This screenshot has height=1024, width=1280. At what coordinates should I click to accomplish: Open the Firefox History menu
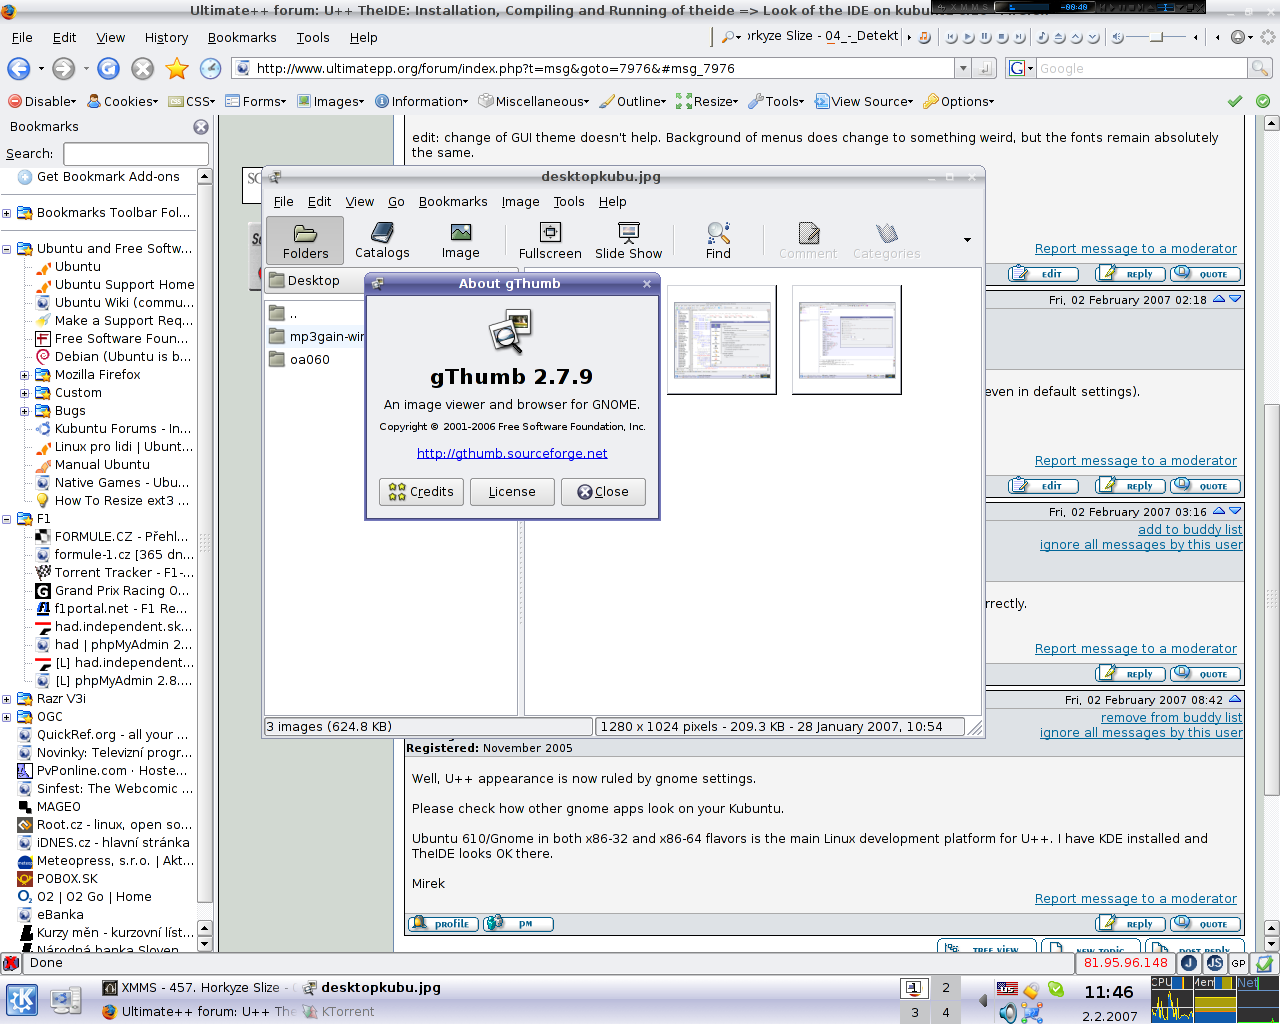166,37
